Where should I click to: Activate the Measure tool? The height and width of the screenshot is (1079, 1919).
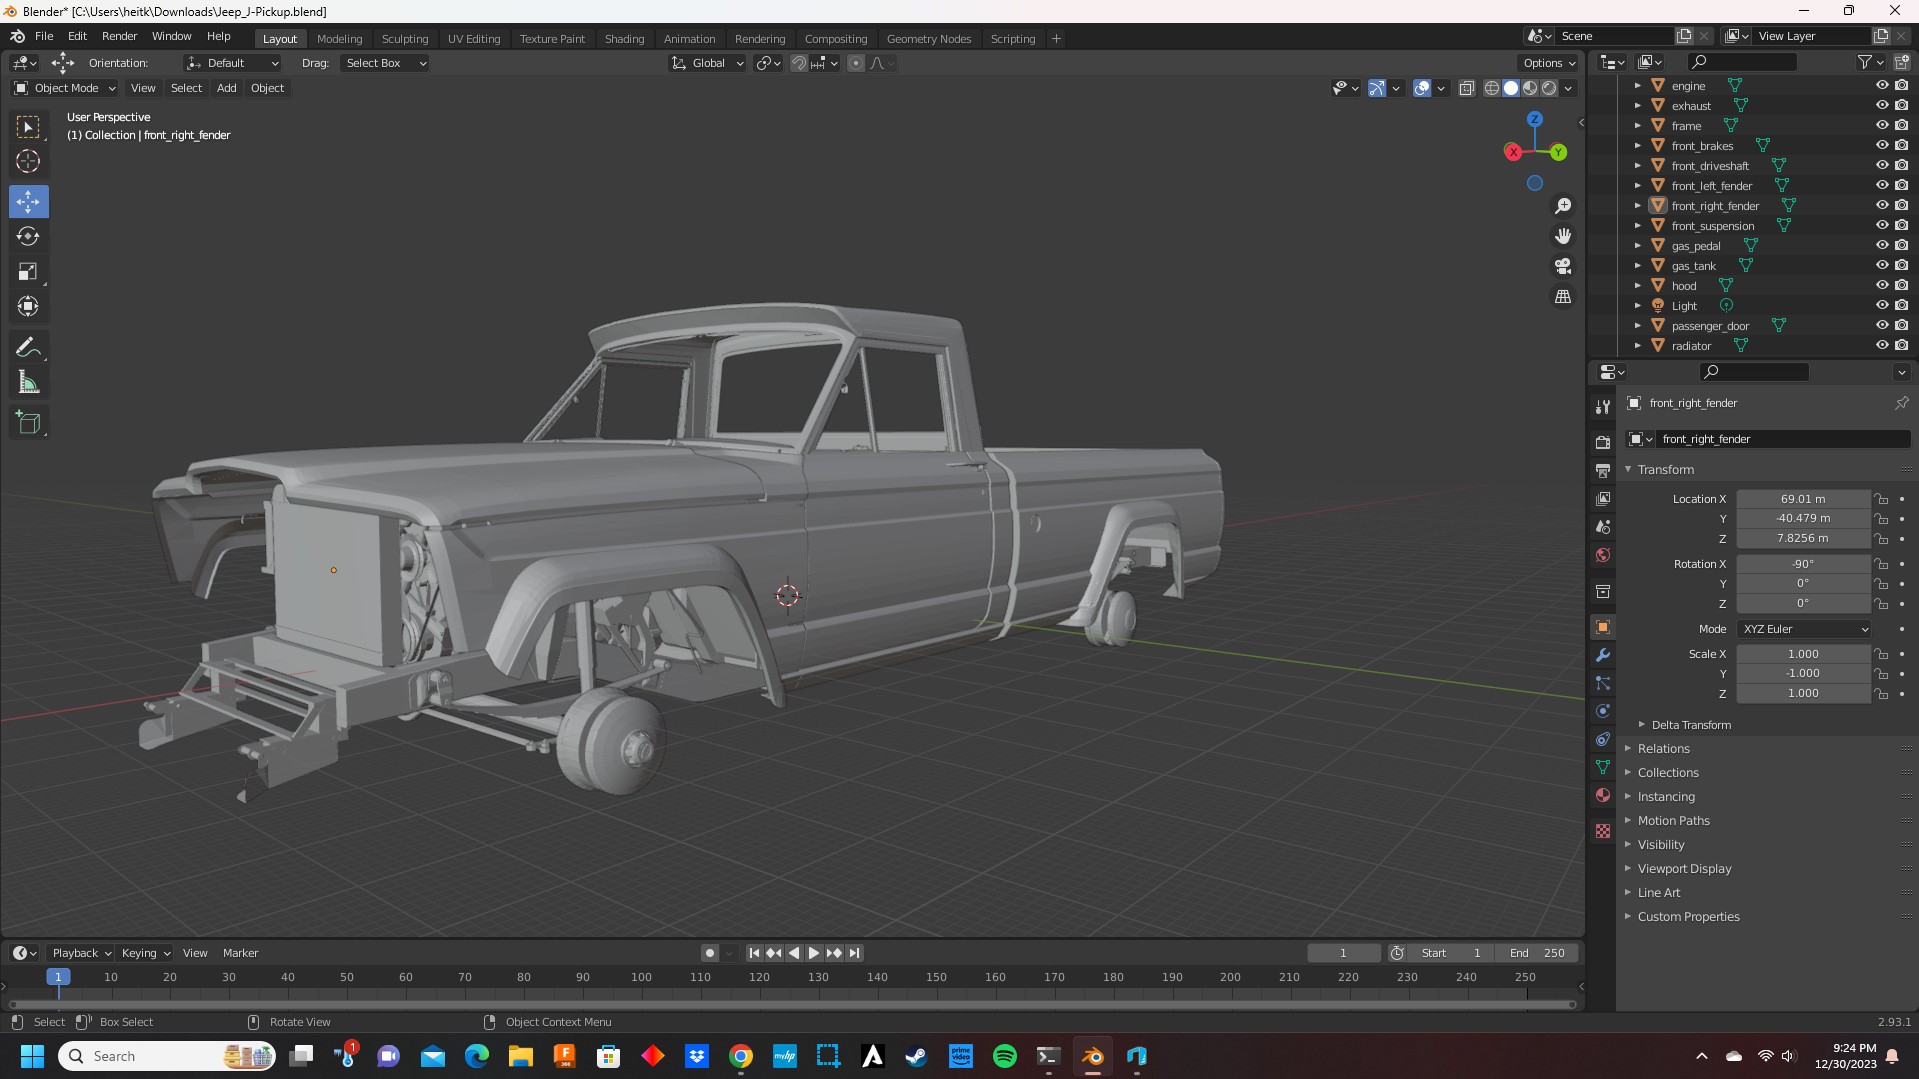pyautogui.click(x=28, y=383)
